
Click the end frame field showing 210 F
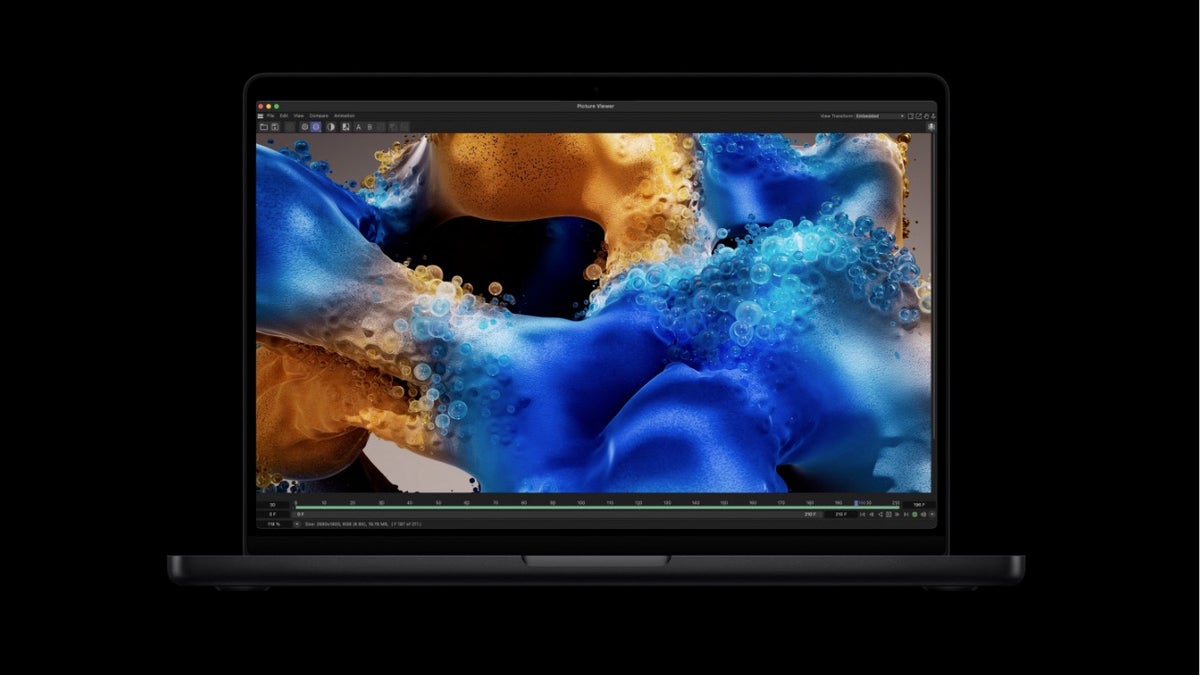843,513
